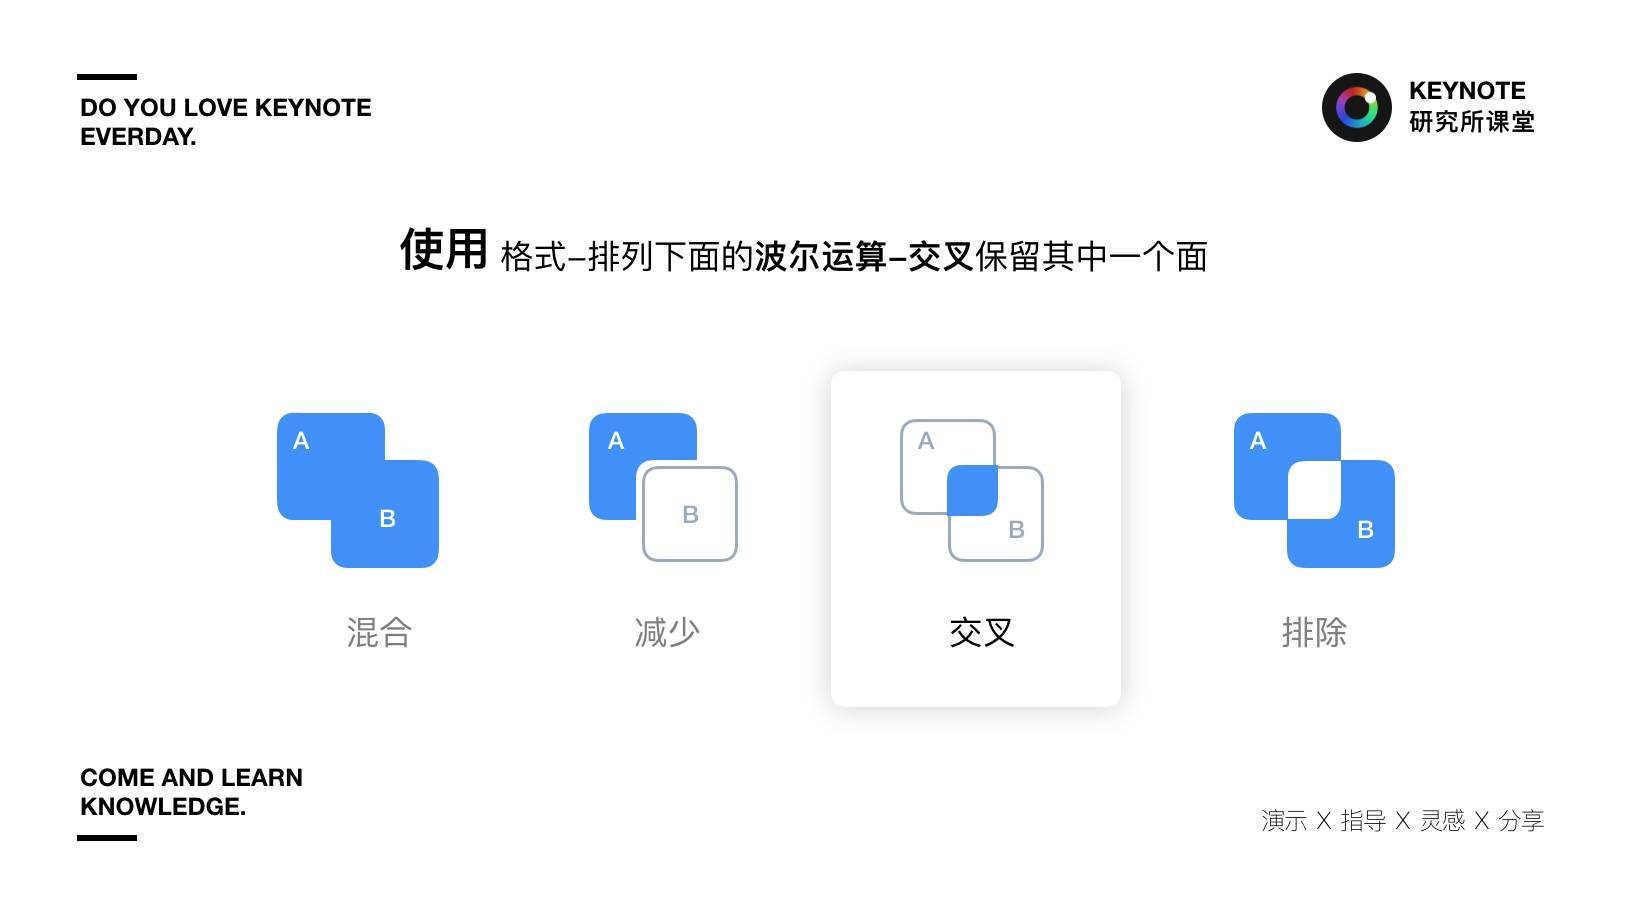Click the colorful Keynote研究所 logo circle
Image resolution: width=1630 pixels, height=908 pixels.
coord(1357,107)
